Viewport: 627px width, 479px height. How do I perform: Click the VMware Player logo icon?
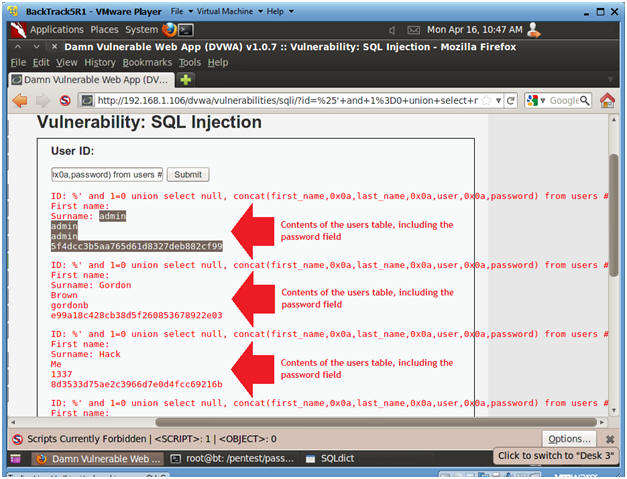(x=13, y=11)
